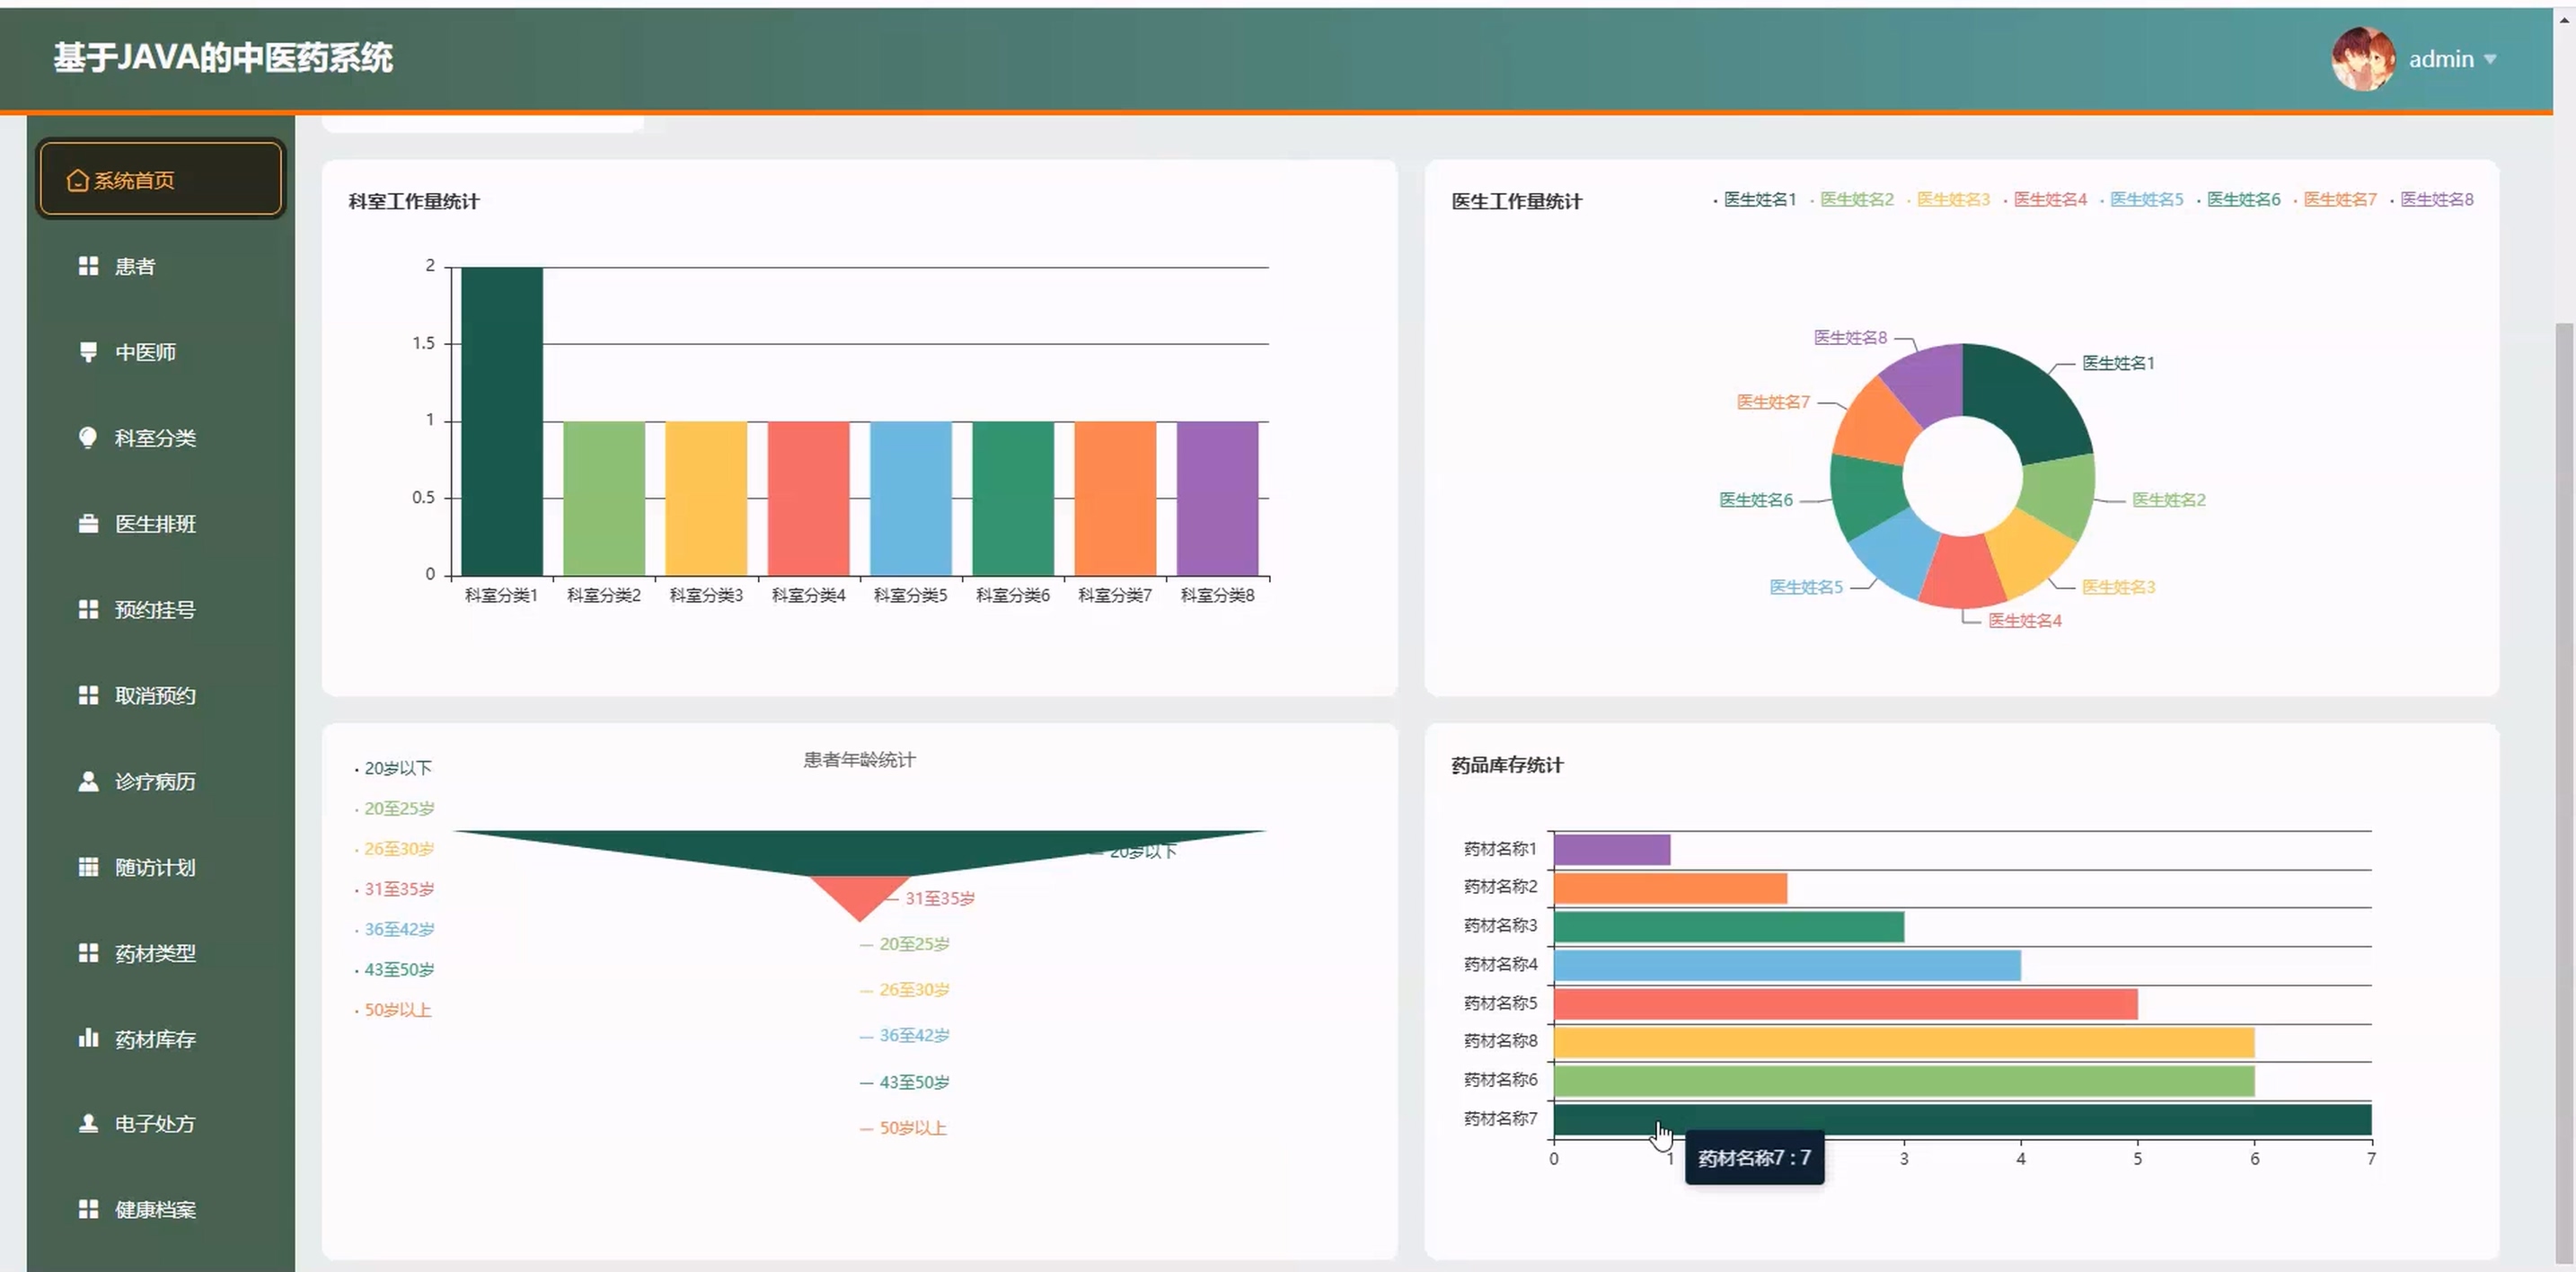Open the 健康档案 menu item
Viewport: 2576px width, 1272px height.
click(154, 1209)
